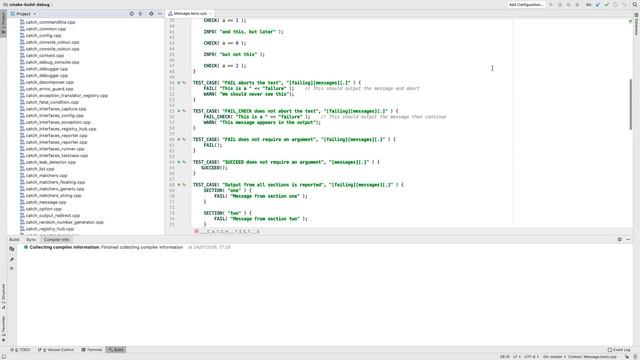Open the Terminal tool window

click(92, 350)
